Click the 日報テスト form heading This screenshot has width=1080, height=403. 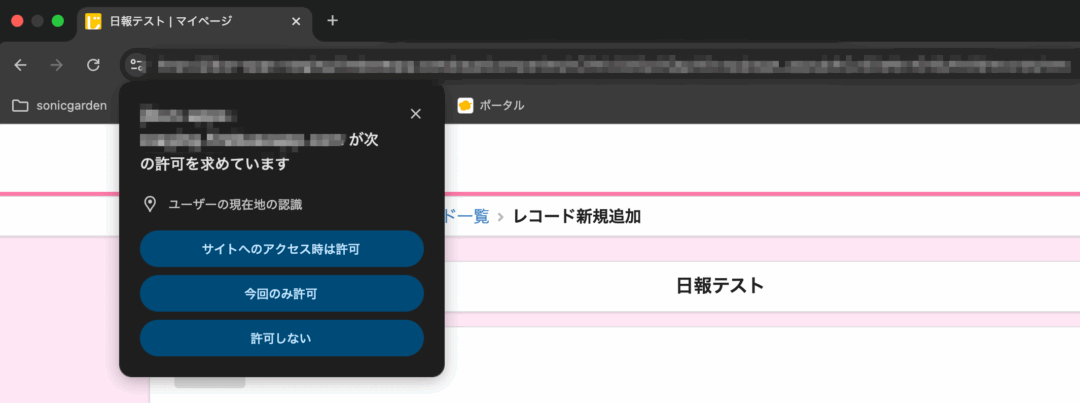[720, 287]
